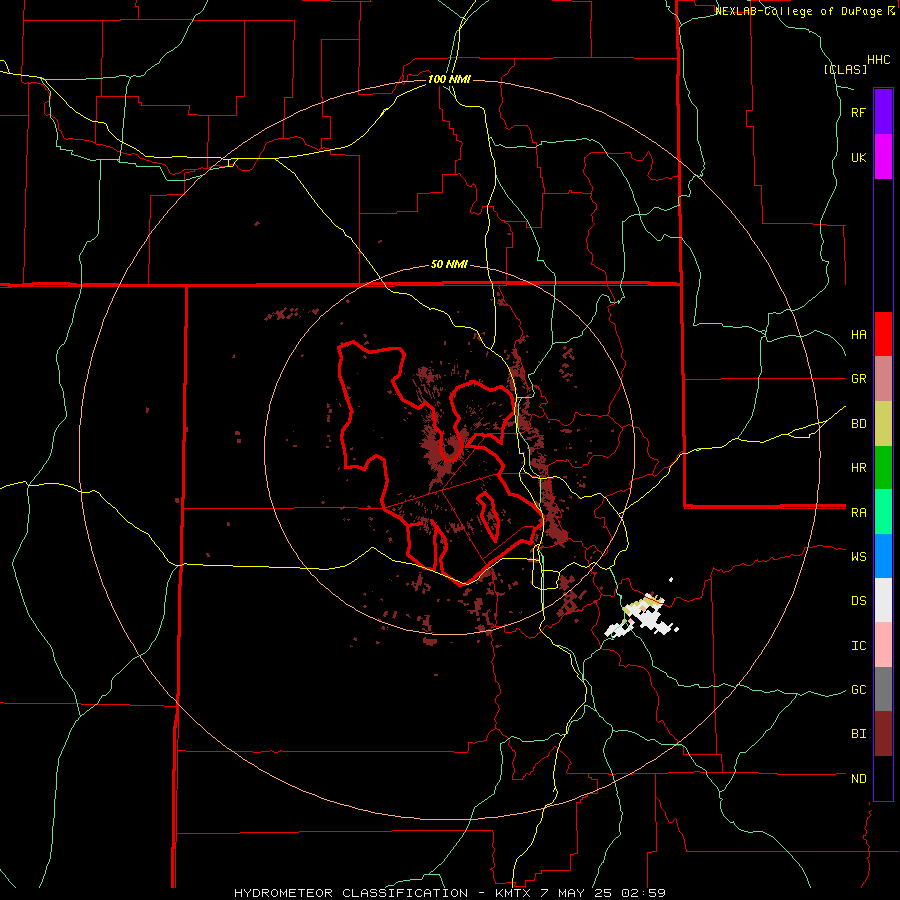
Task: Click the BI legend label
Action: (x=859, y=734)
